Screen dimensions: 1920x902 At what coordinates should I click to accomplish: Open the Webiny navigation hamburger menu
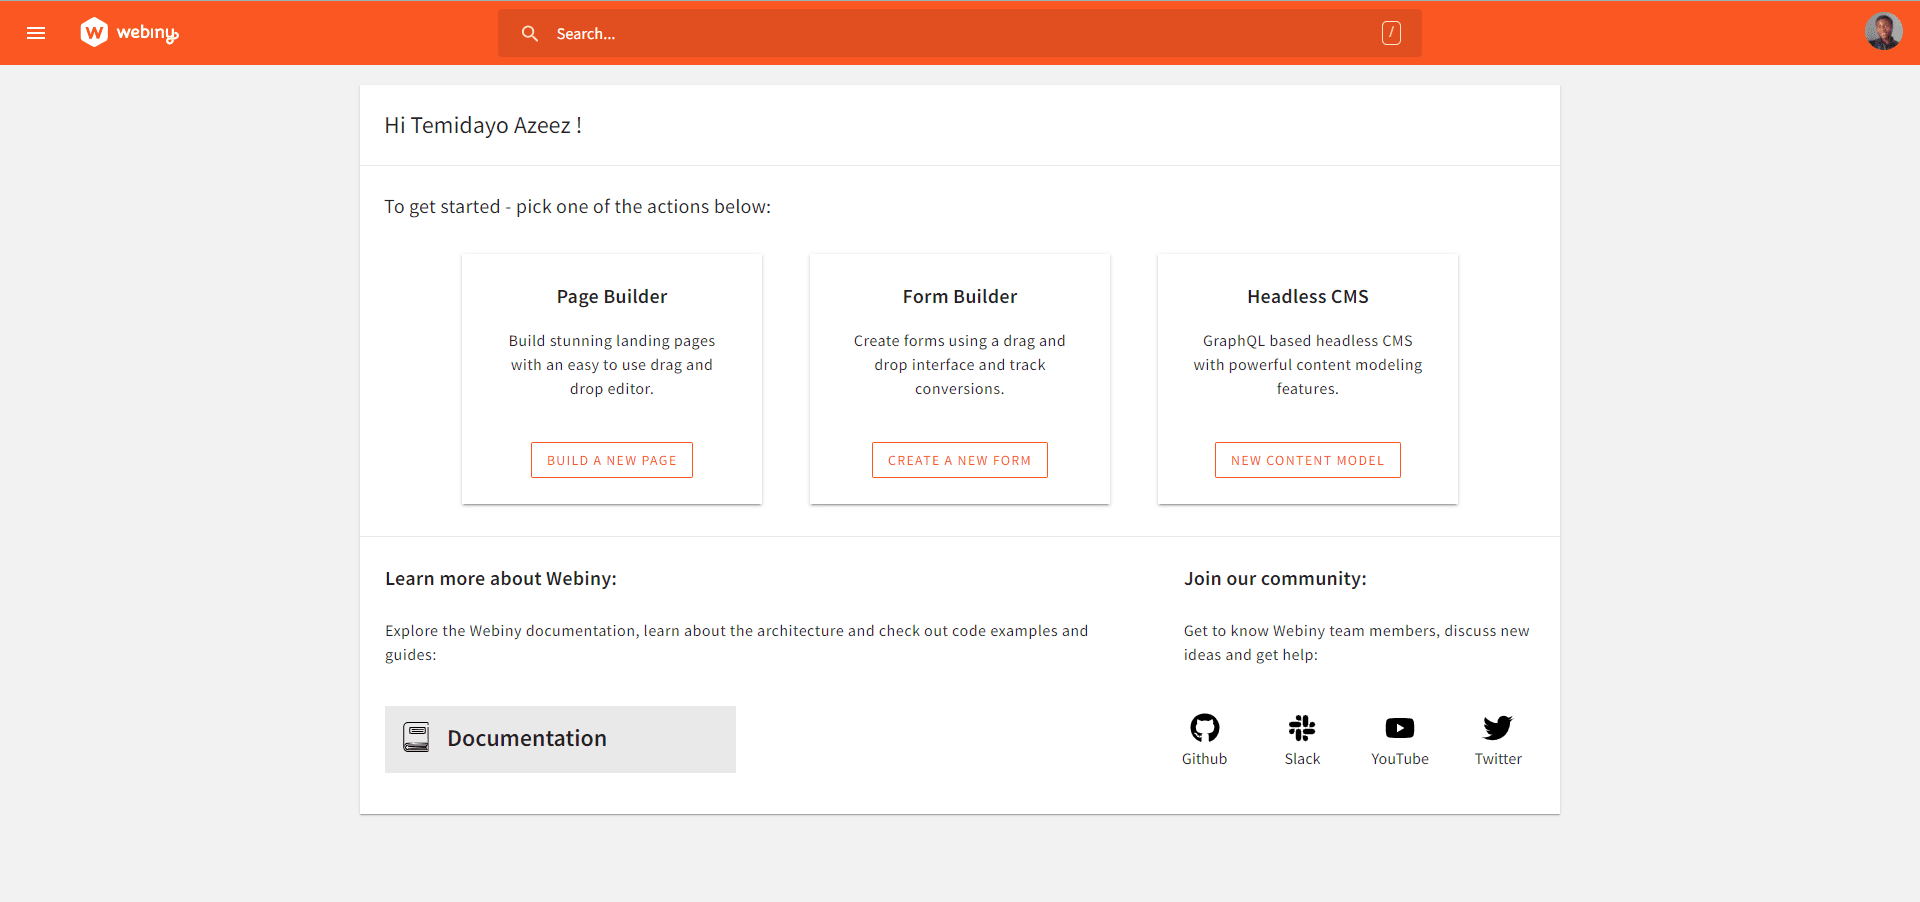(x=36, y=33)
